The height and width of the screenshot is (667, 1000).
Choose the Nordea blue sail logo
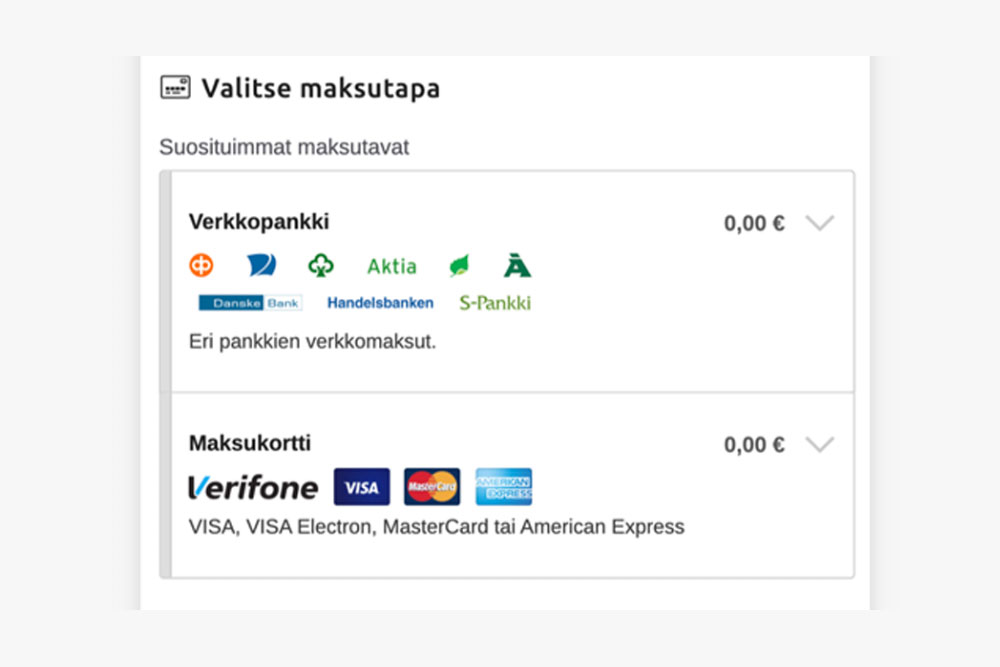pos(261,265)
